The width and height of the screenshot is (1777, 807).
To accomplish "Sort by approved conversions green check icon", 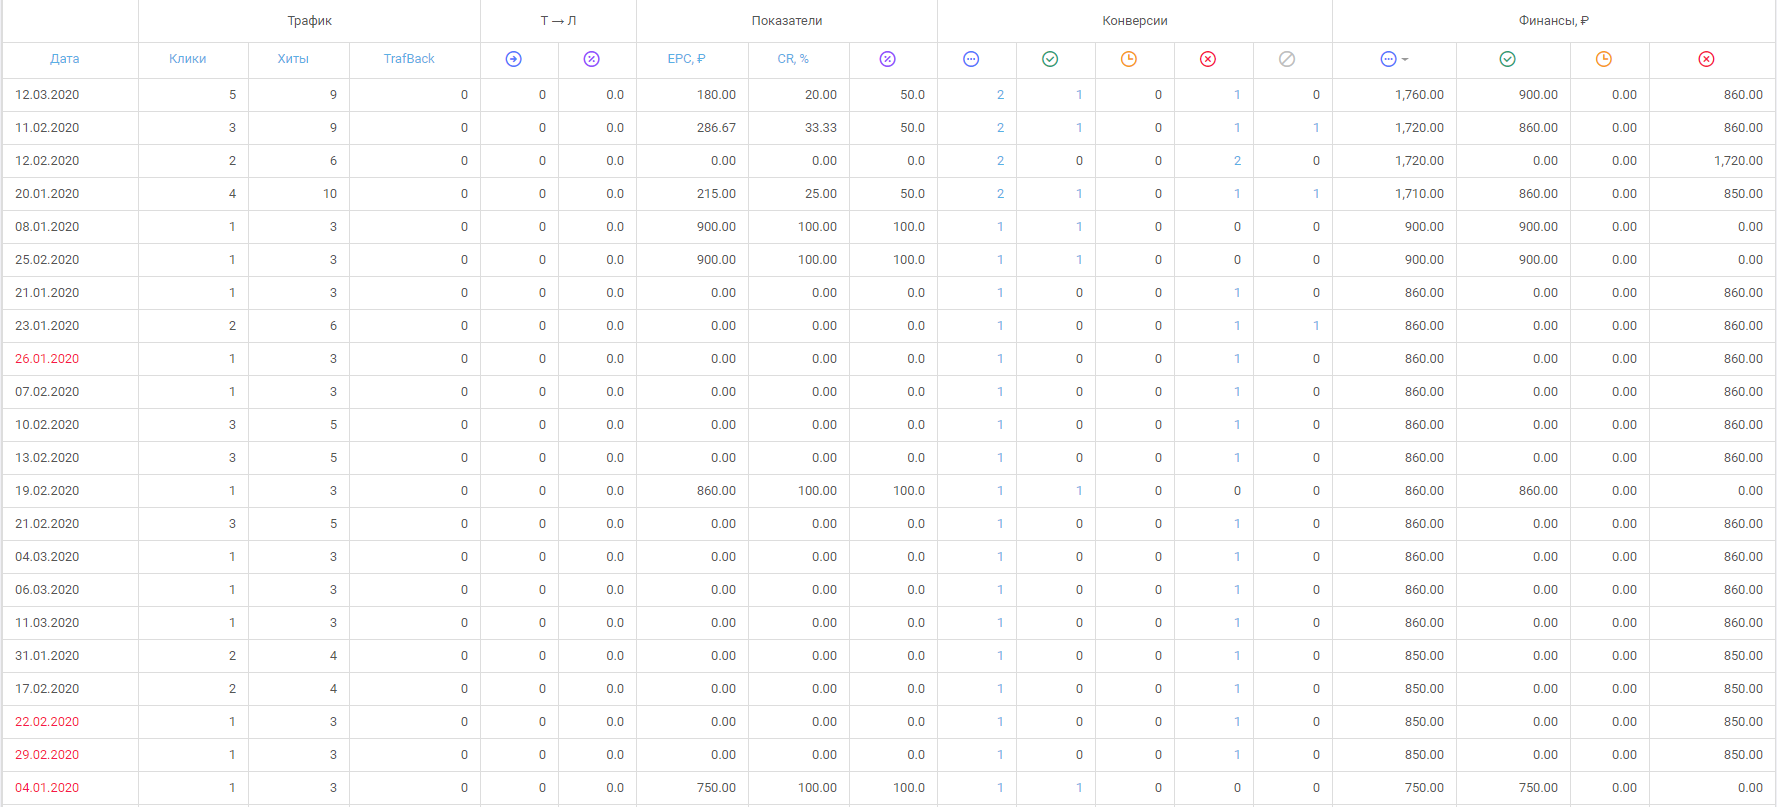I will 1050,59.
